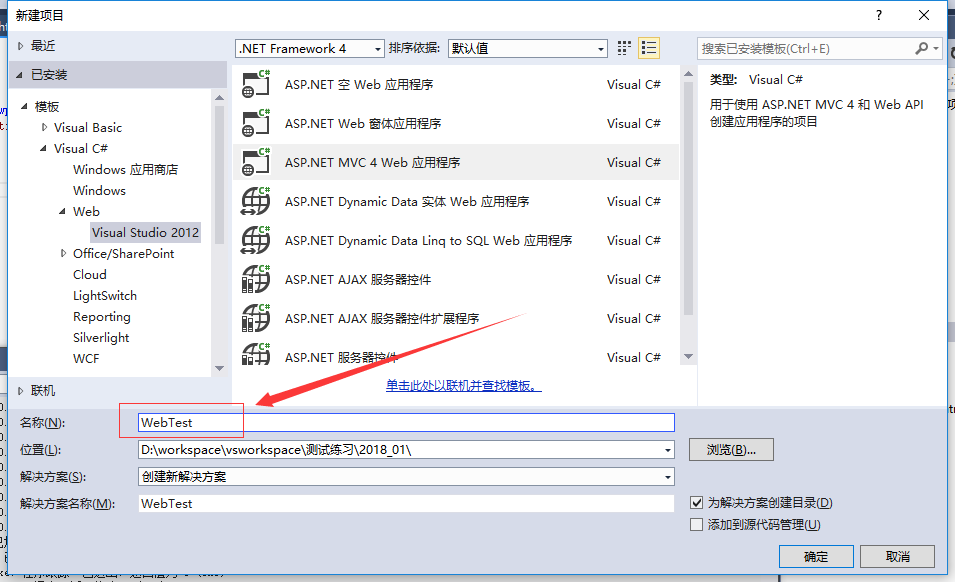
Task: Select Visual Studio 2012 tree item
Action: [146, 233]
